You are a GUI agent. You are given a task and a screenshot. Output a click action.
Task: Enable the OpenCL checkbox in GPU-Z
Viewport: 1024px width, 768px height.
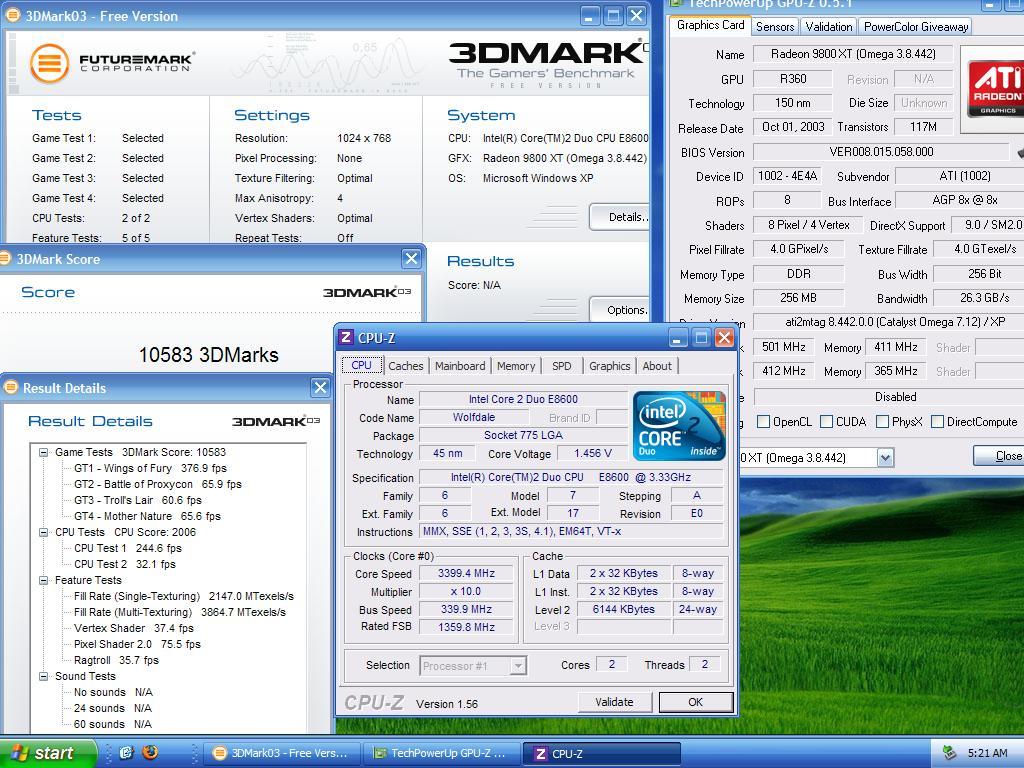[x=763, y=421]
